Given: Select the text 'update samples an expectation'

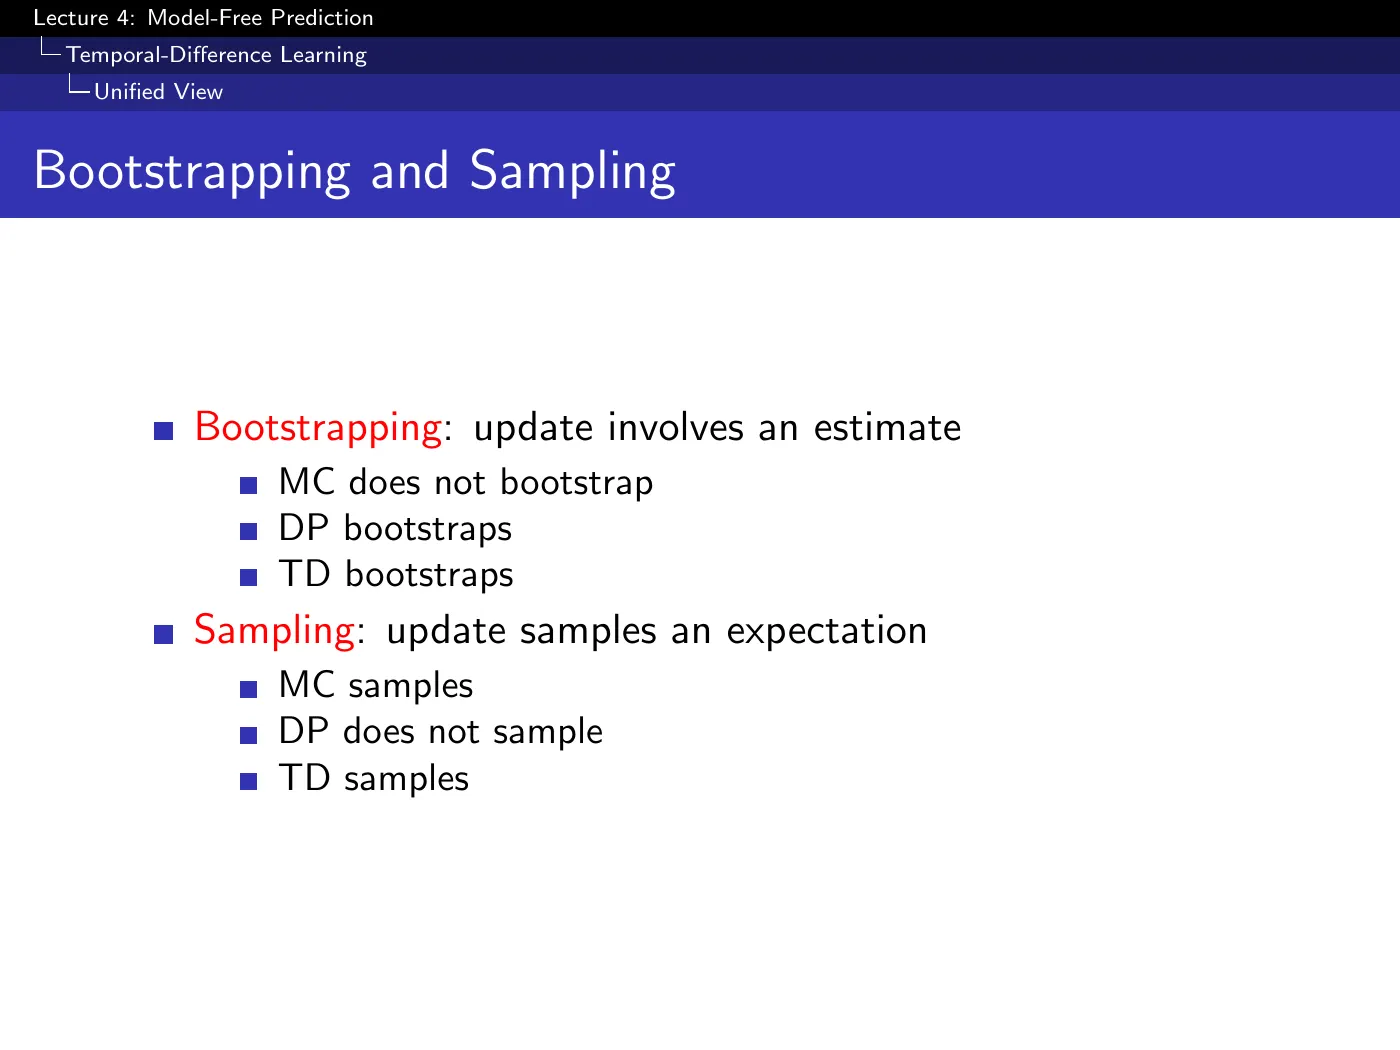Looking at the screenshot, I should 656,631.
